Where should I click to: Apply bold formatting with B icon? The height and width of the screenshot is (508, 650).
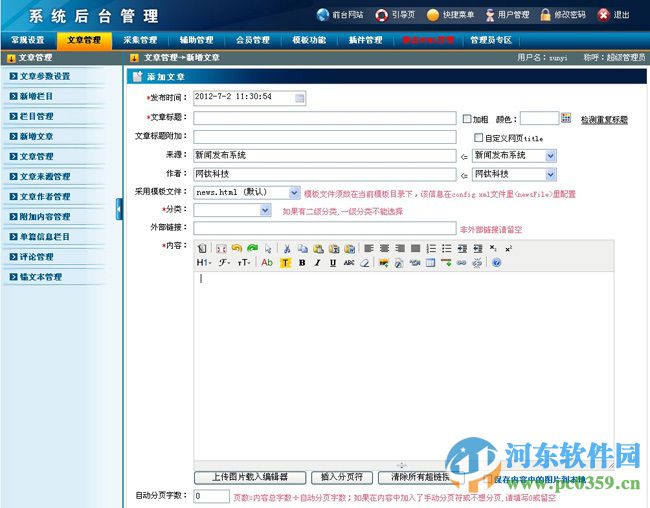pyautogui.click(x=302, y=263)
